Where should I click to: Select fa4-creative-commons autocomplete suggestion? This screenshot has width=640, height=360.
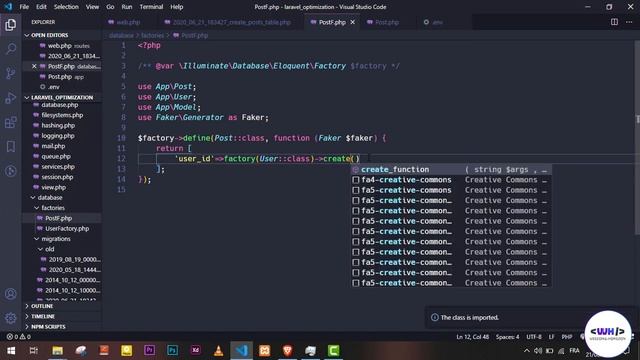click(451, 180)
